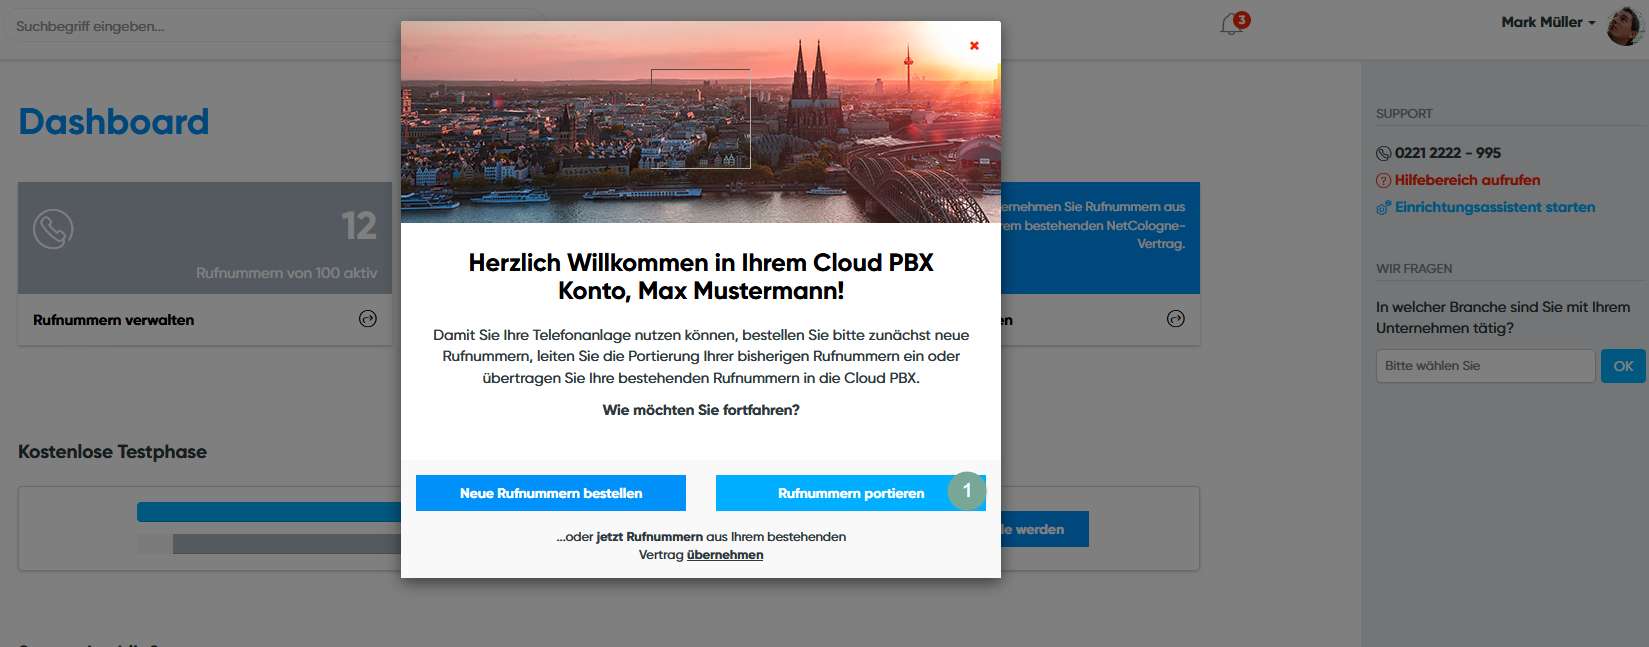This screenshot has width=1649, height=647.
Task: Click the round step 1 marker badge
Action: click(967, 491)
